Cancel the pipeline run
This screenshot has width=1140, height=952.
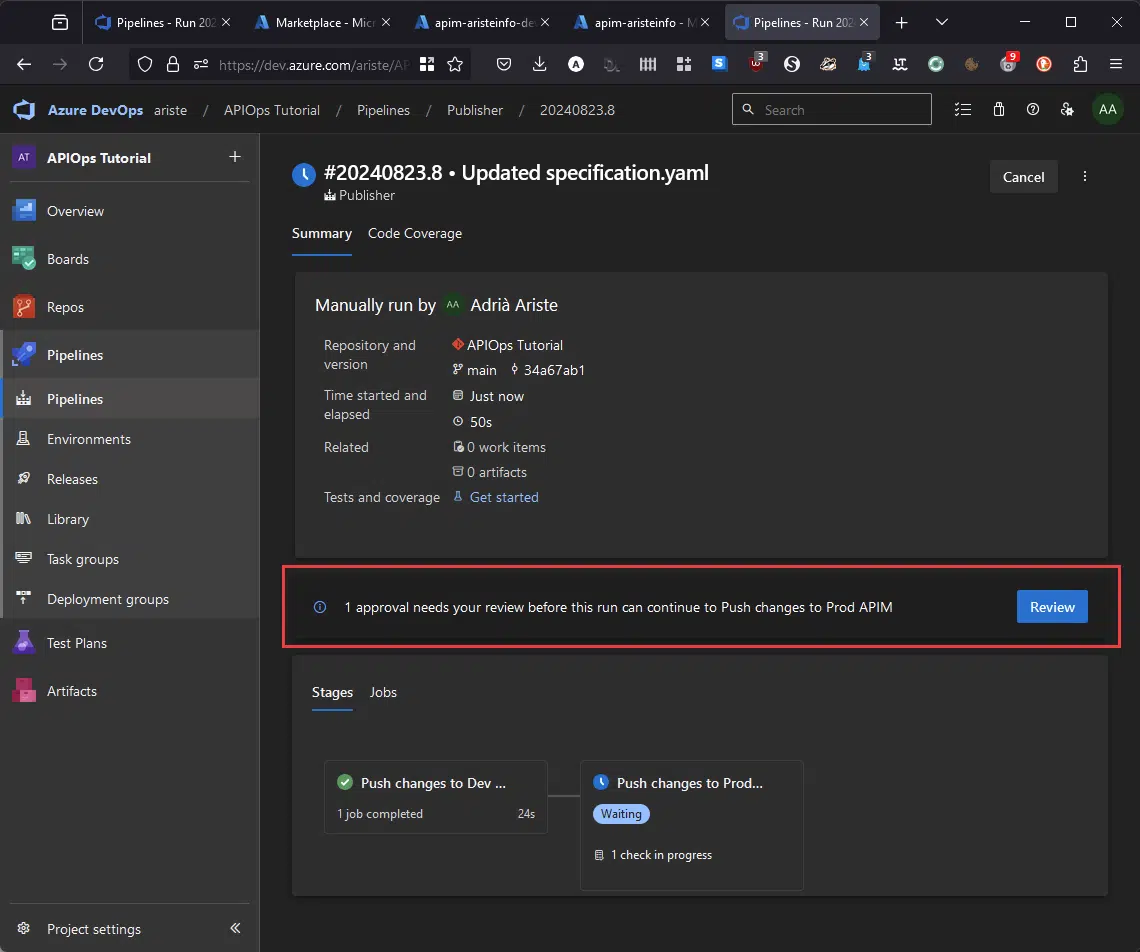1023,177
